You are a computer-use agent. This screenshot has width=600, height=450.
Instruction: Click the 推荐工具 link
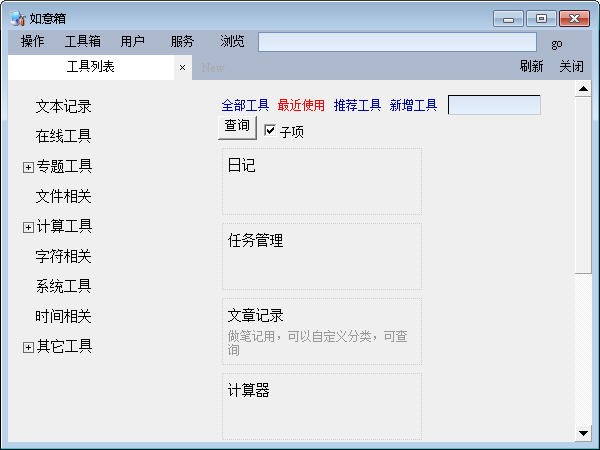click(x=357, y=105)
